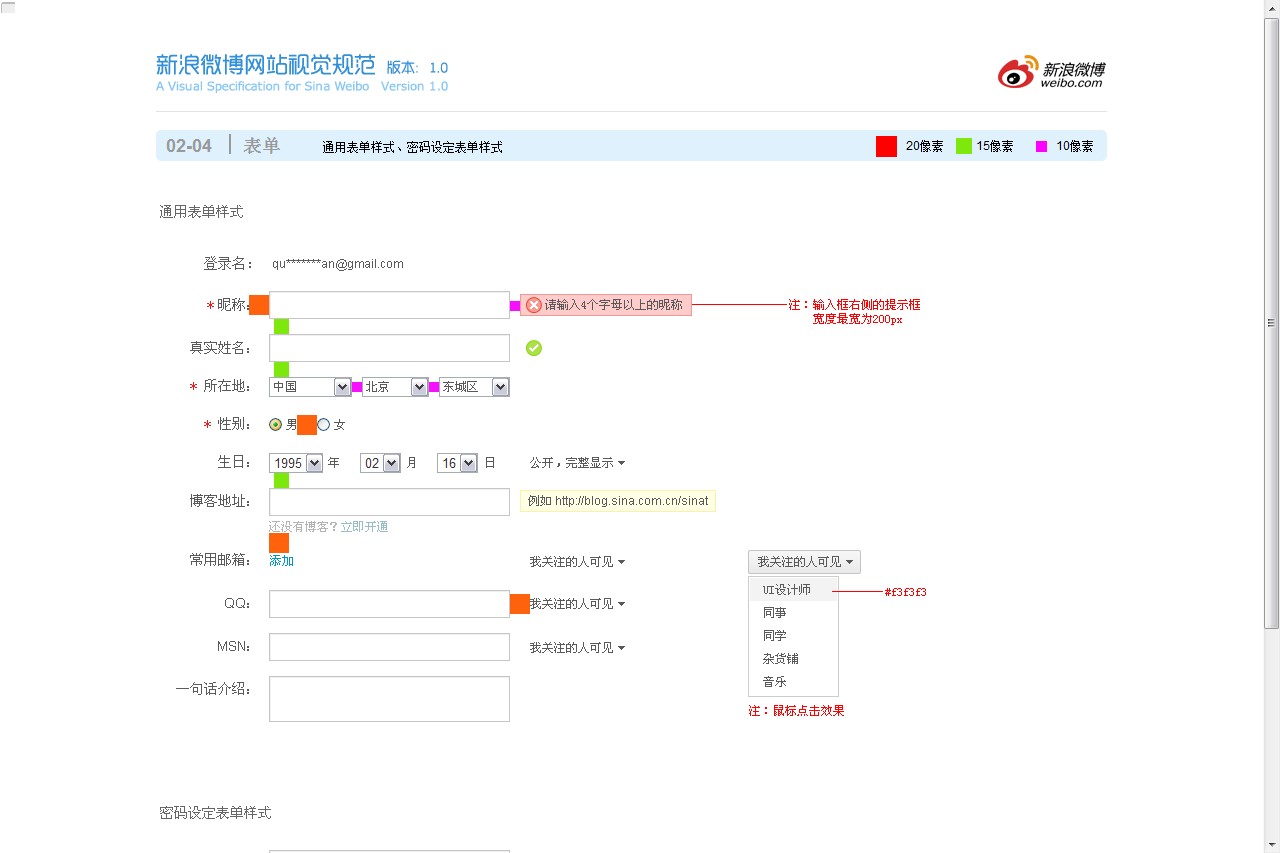1280x853 pixels.
Task: Open the 16 birth day dropdown
Action: coord(457,463)
